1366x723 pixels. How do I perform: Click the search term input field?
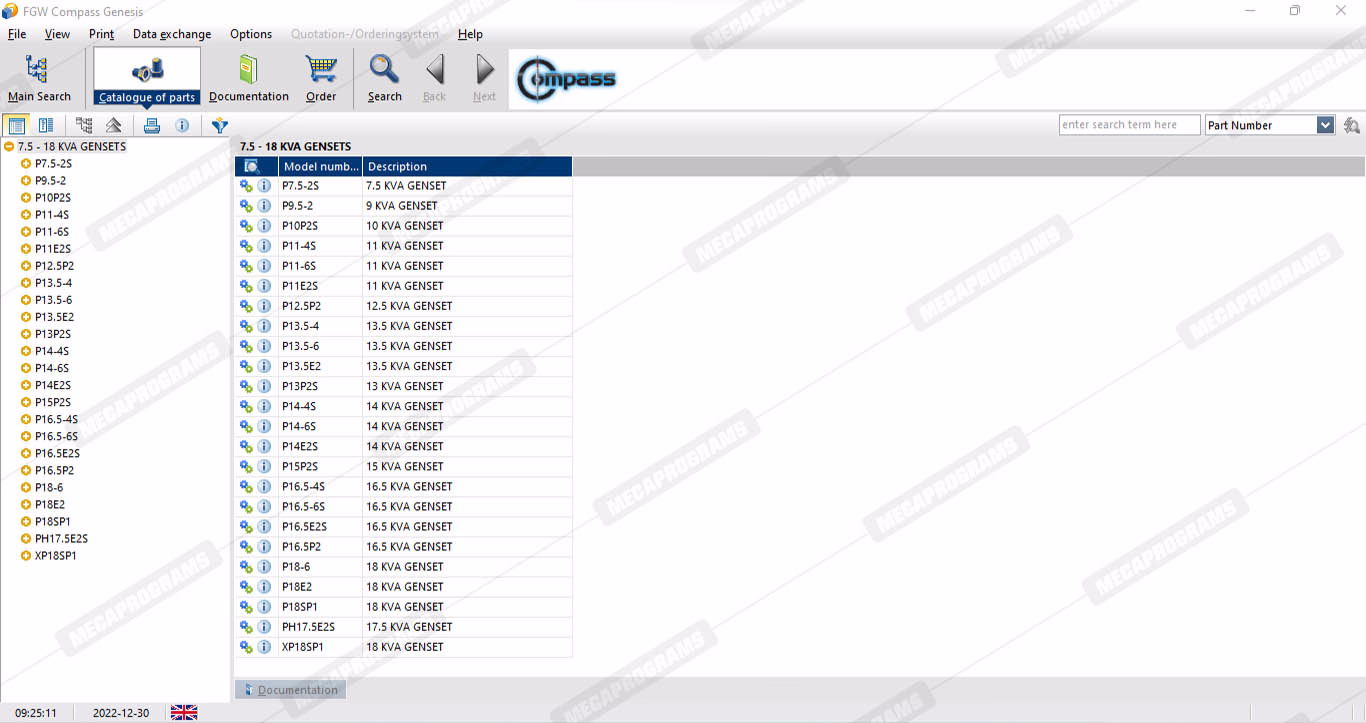click(x=1130, y=125)
